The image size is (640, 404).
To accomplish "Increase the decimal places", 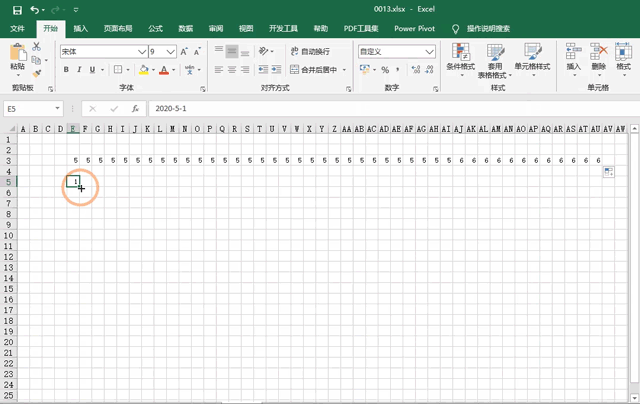I will click(416, 70).
